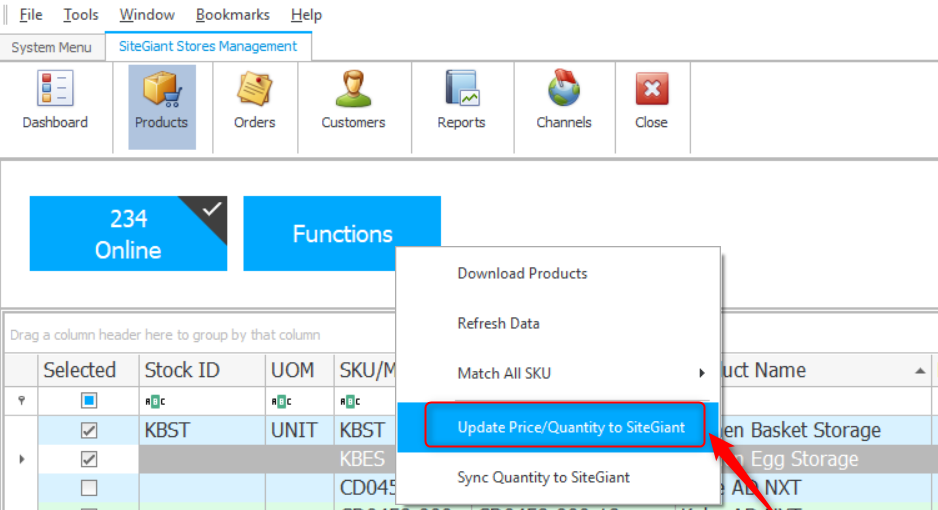938x510 pixels.
Task: Click the filter row pin icon
Action: tap(22, 401)
